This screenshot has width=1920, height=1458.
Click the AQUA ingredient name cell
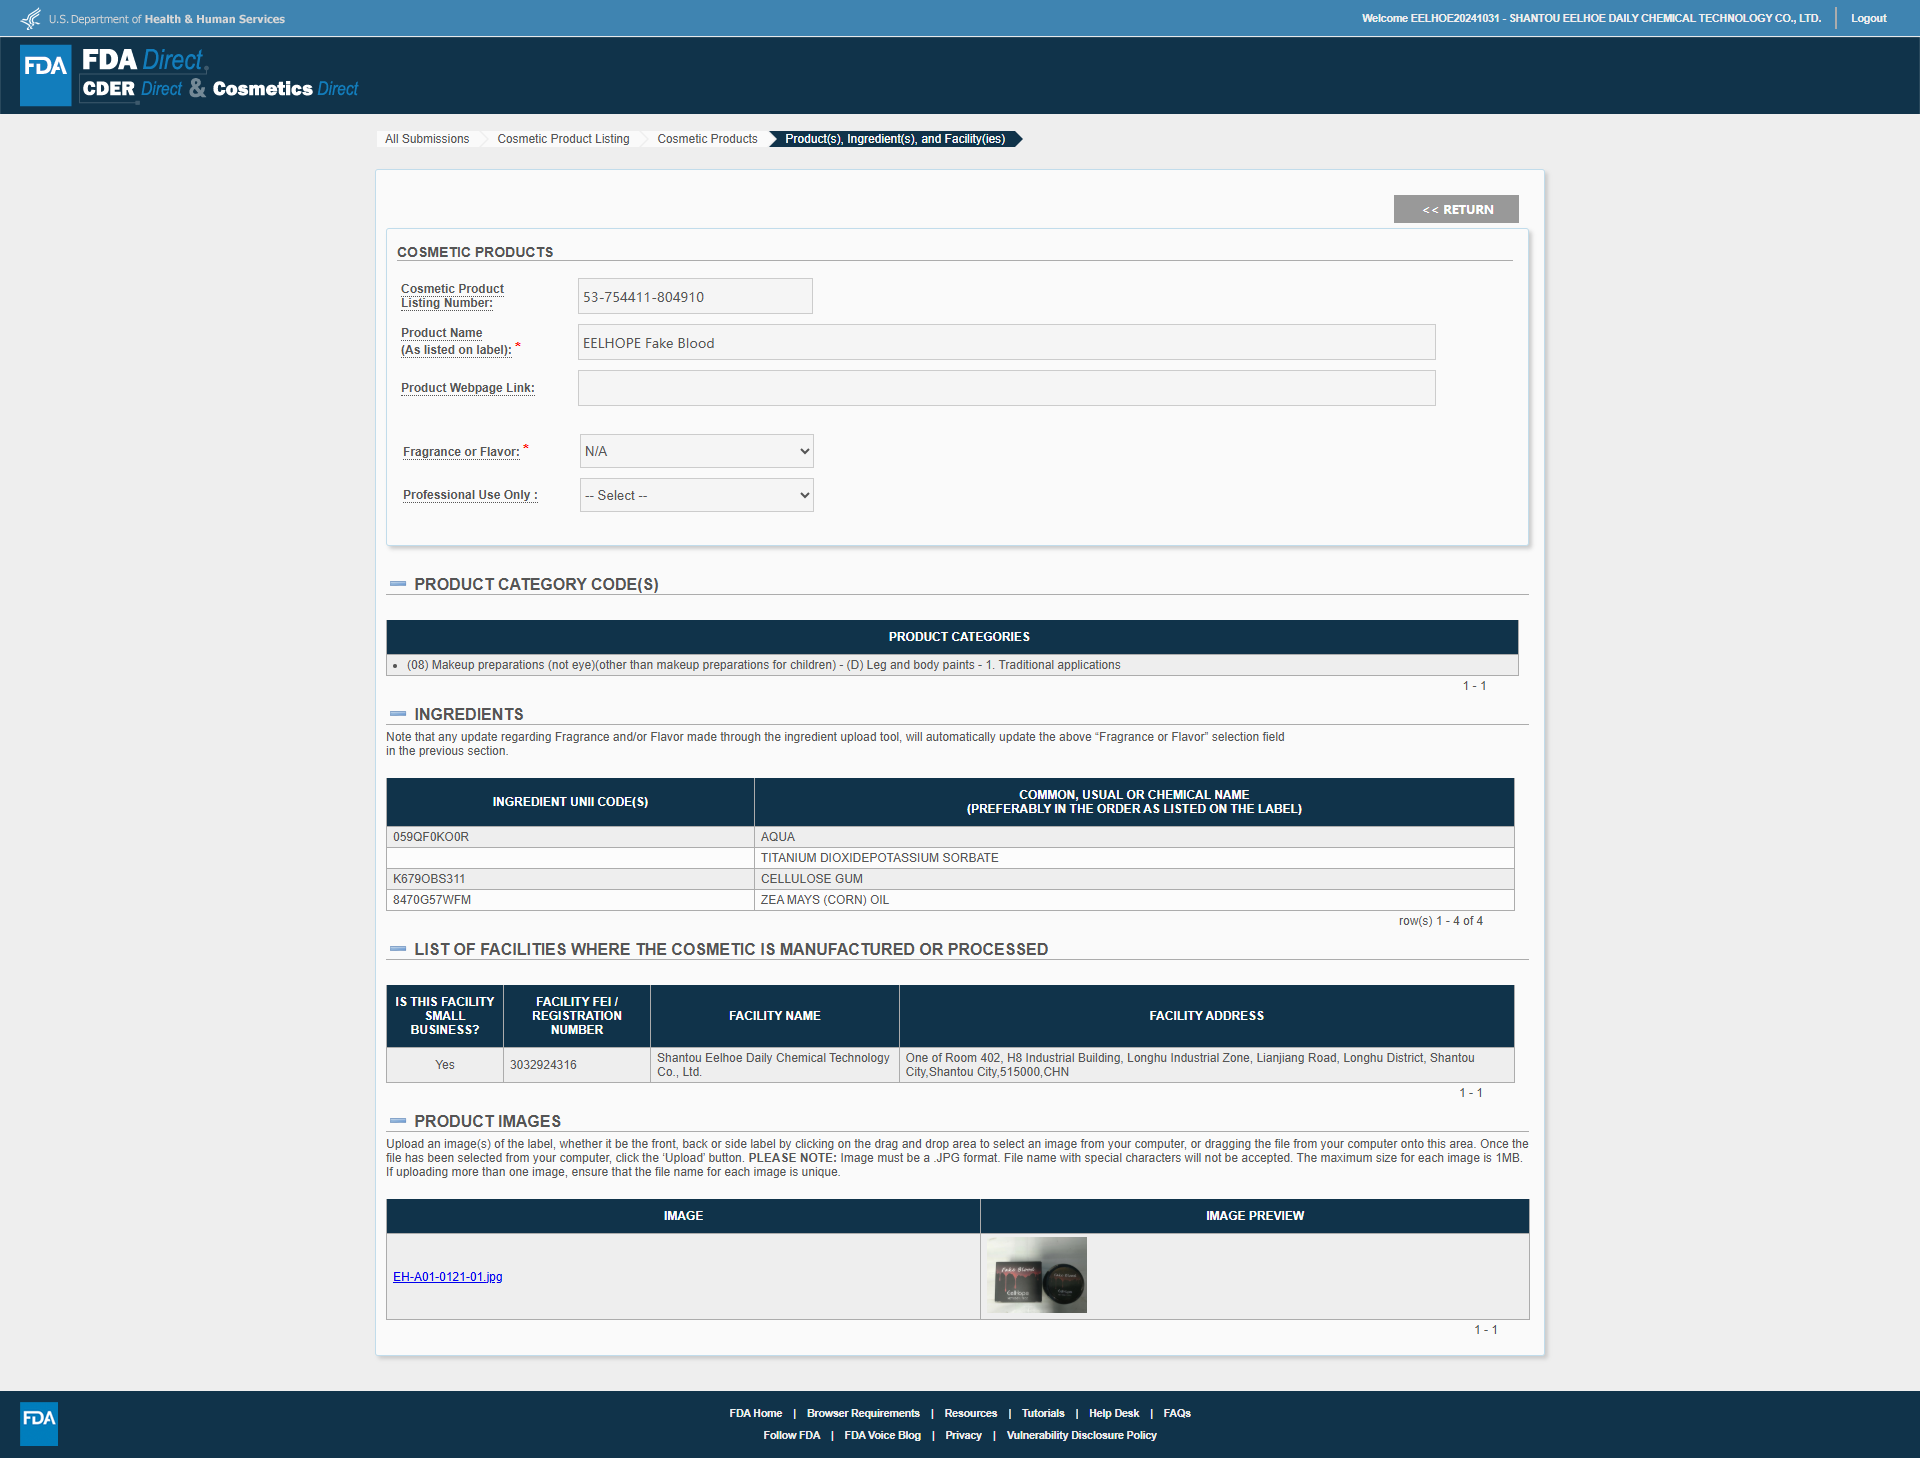pyautogui.click(x=1134, y=837)
